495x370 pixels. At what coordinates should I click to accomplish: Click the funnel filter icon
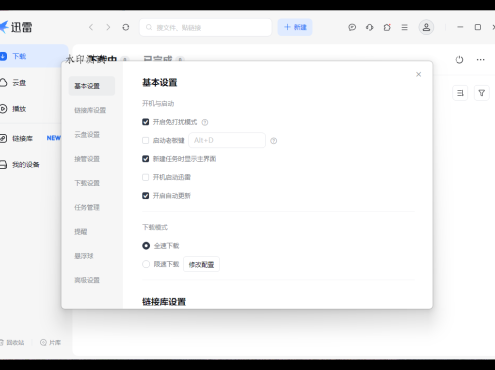(482, 93)
